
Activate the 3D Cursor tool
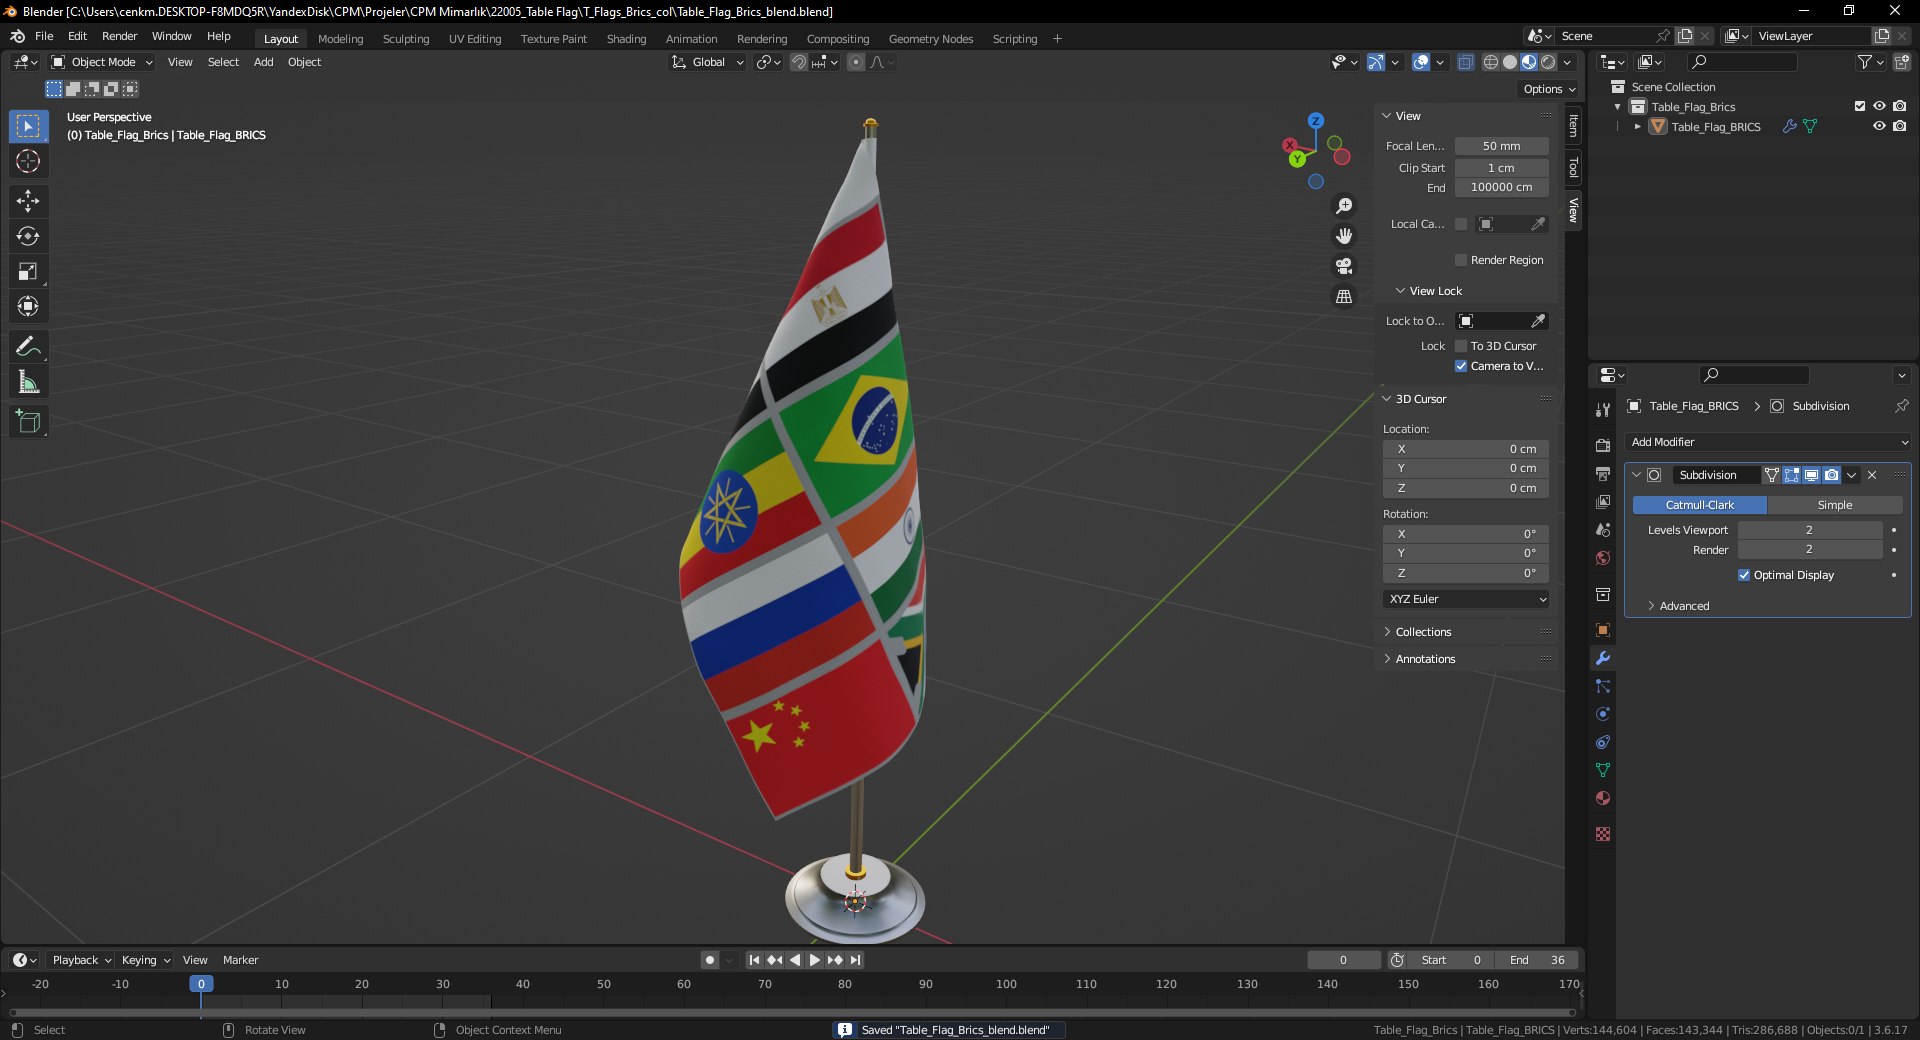28,161
